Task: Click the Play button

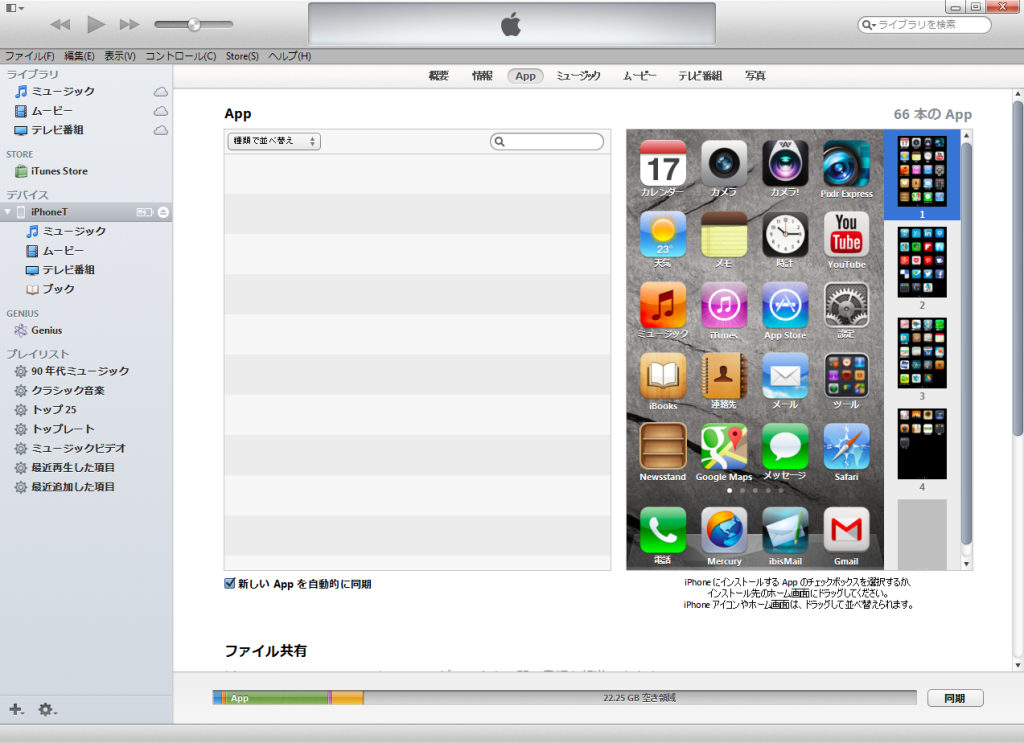Action: (x=96, y=25)
